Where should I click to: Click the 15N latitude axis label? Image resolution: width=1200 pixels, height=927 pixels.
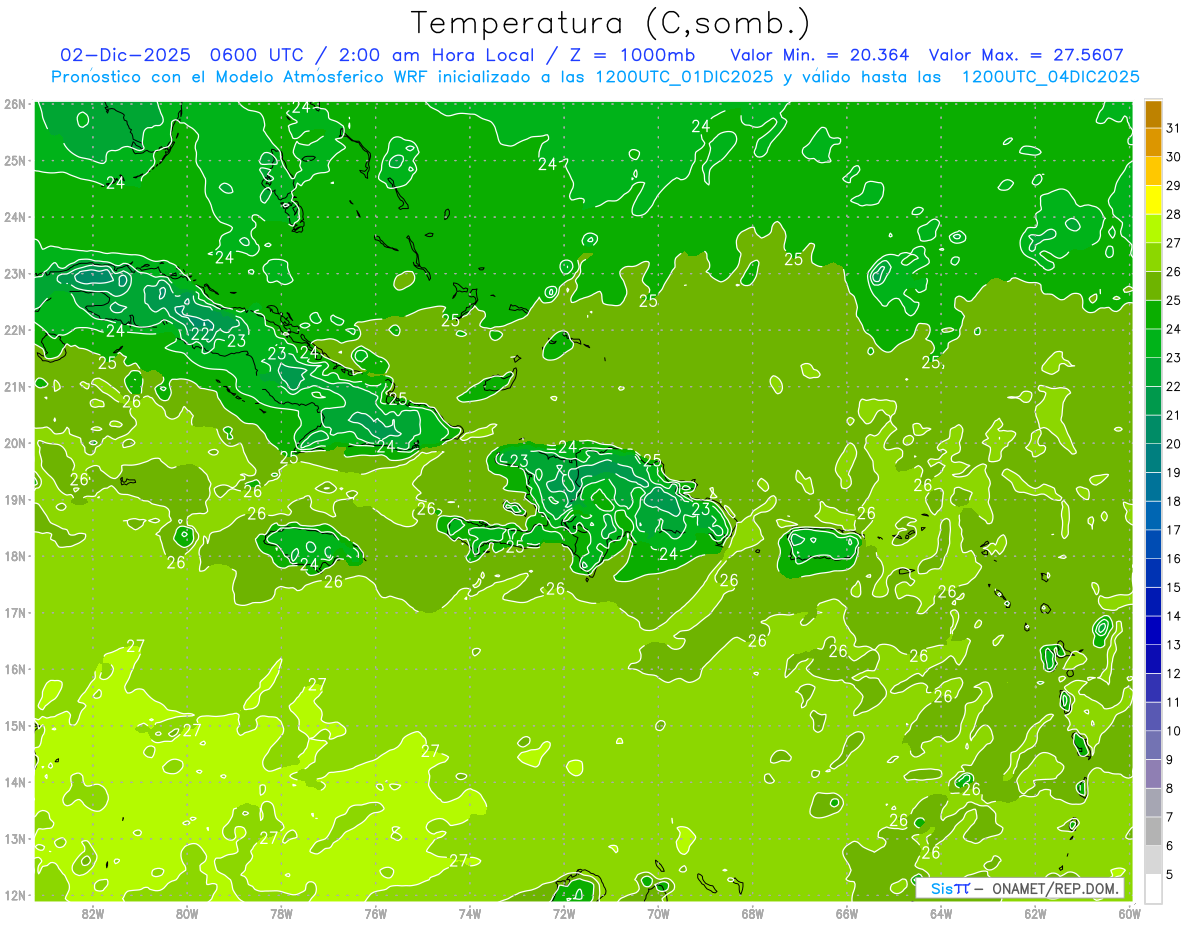[x=14, y=725]
